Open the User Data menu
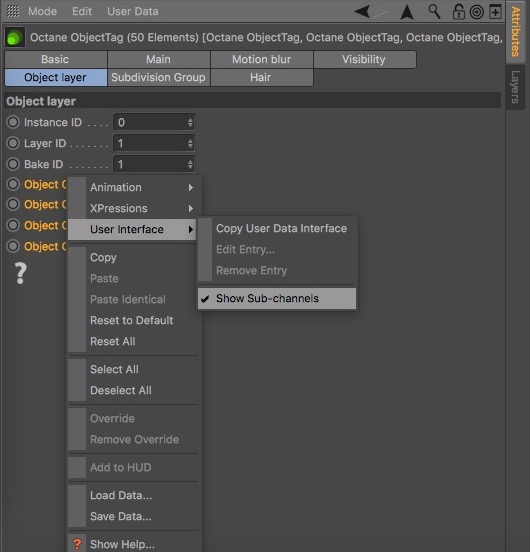 pyautogui.click(x=133, y=11)
